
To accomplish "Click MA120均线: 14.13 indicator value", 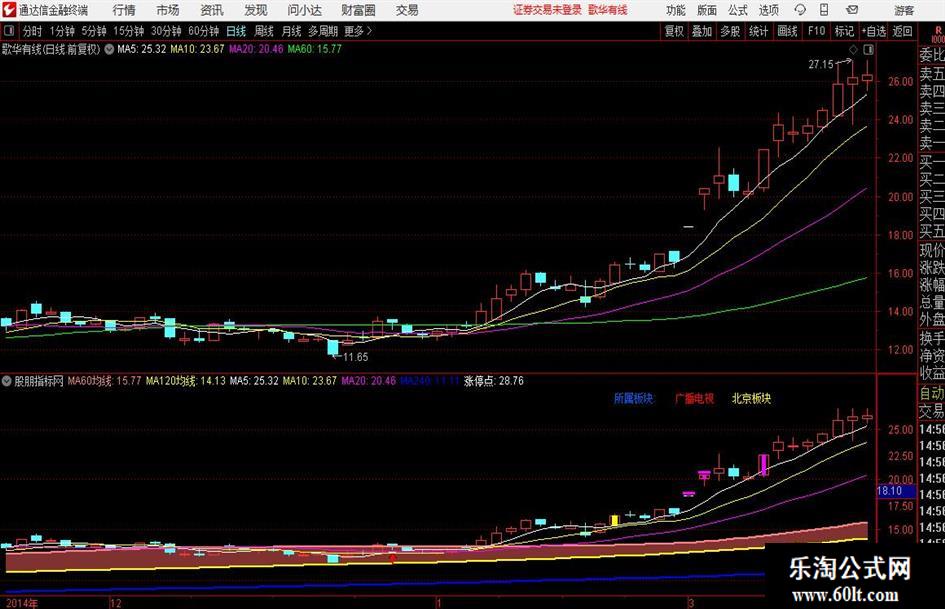I will 186,381.
